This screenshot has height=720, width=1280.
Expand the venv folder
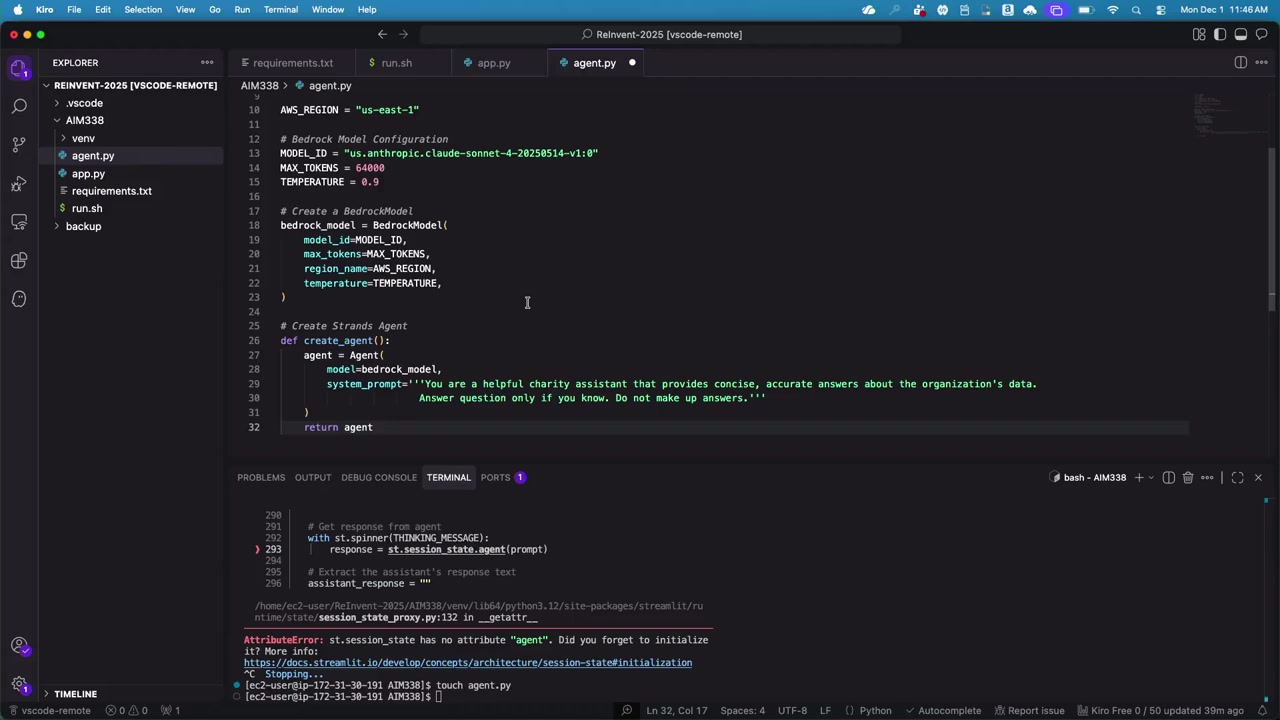(83, 139)
